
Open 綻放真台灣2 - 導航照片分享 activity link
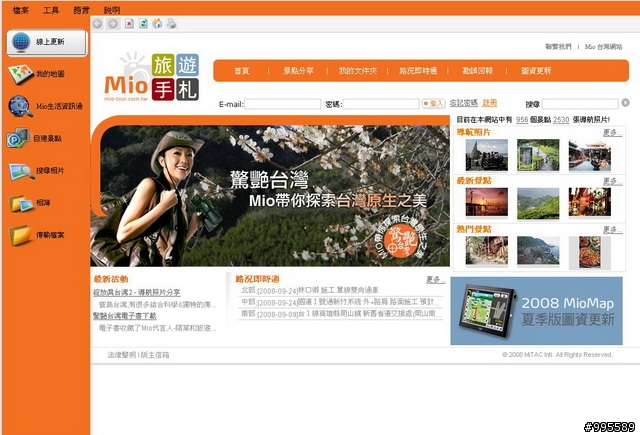(x=136, y=293)
